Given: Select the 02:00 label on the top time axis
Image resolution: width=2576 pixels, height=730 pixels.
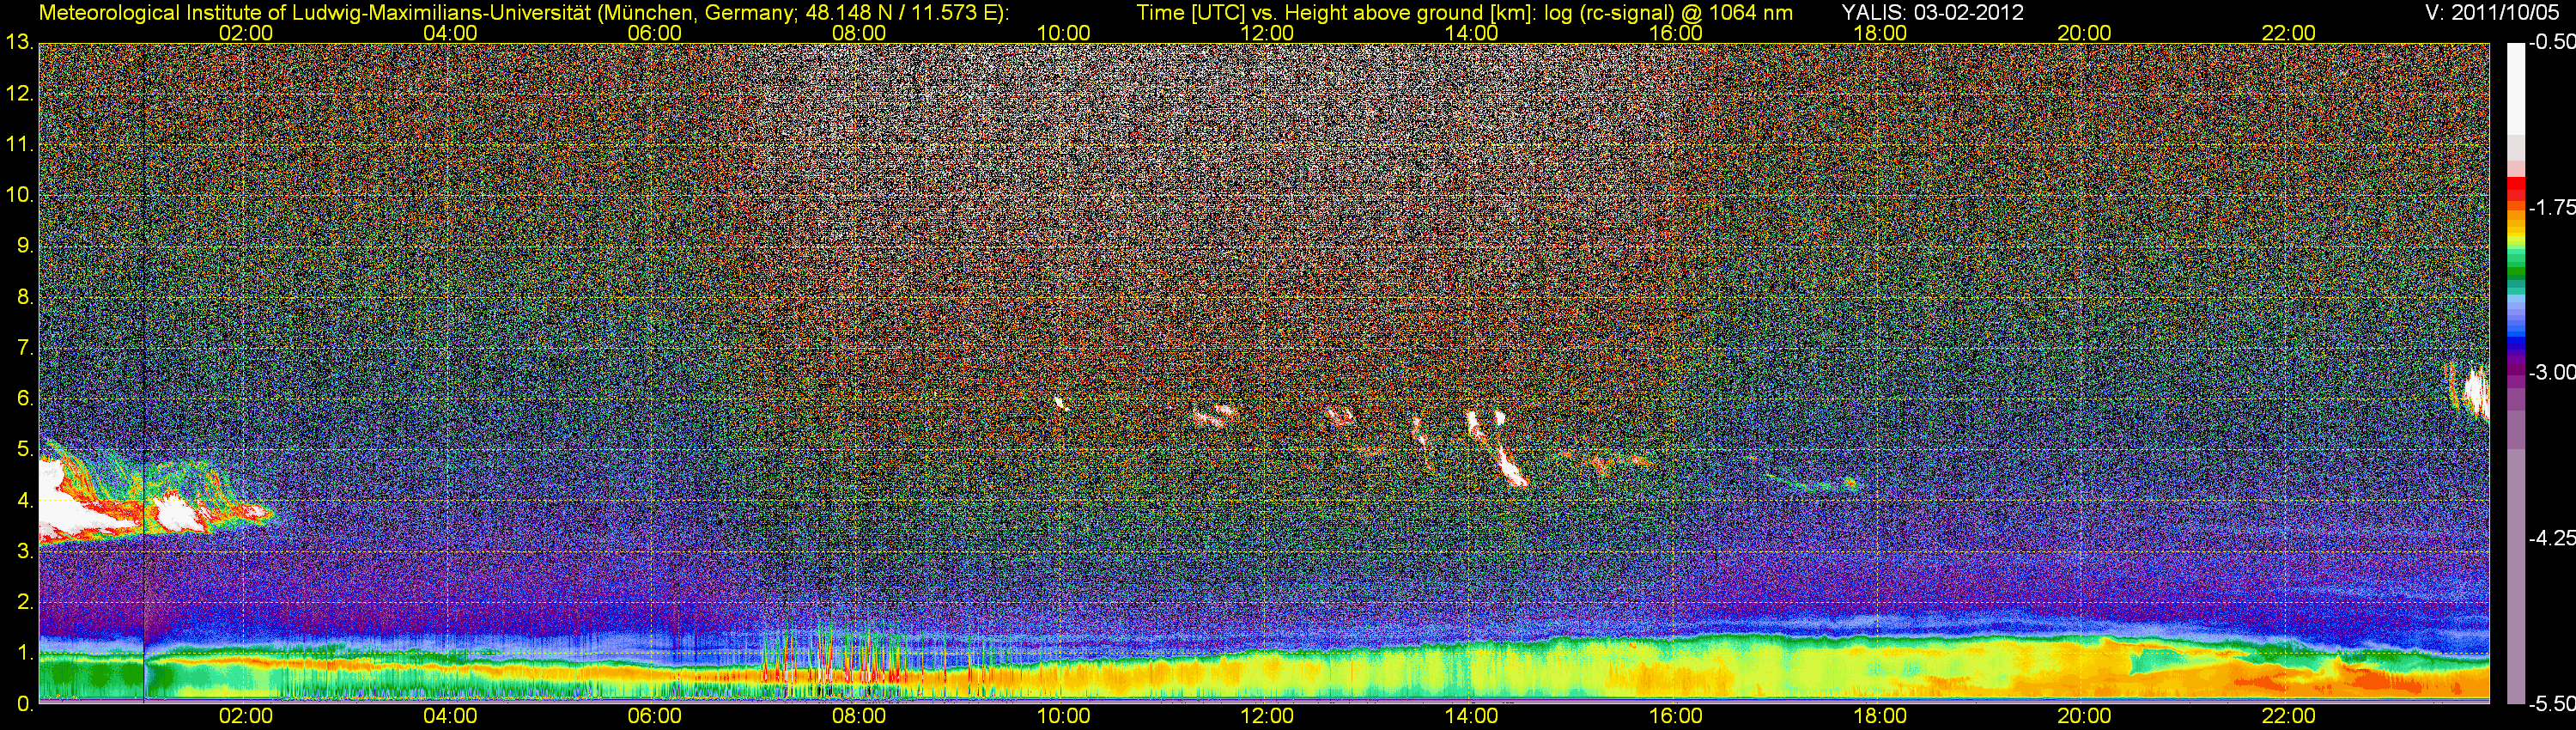Looking at the screenshot, I should pyautogui.click(x=246, y=33).
